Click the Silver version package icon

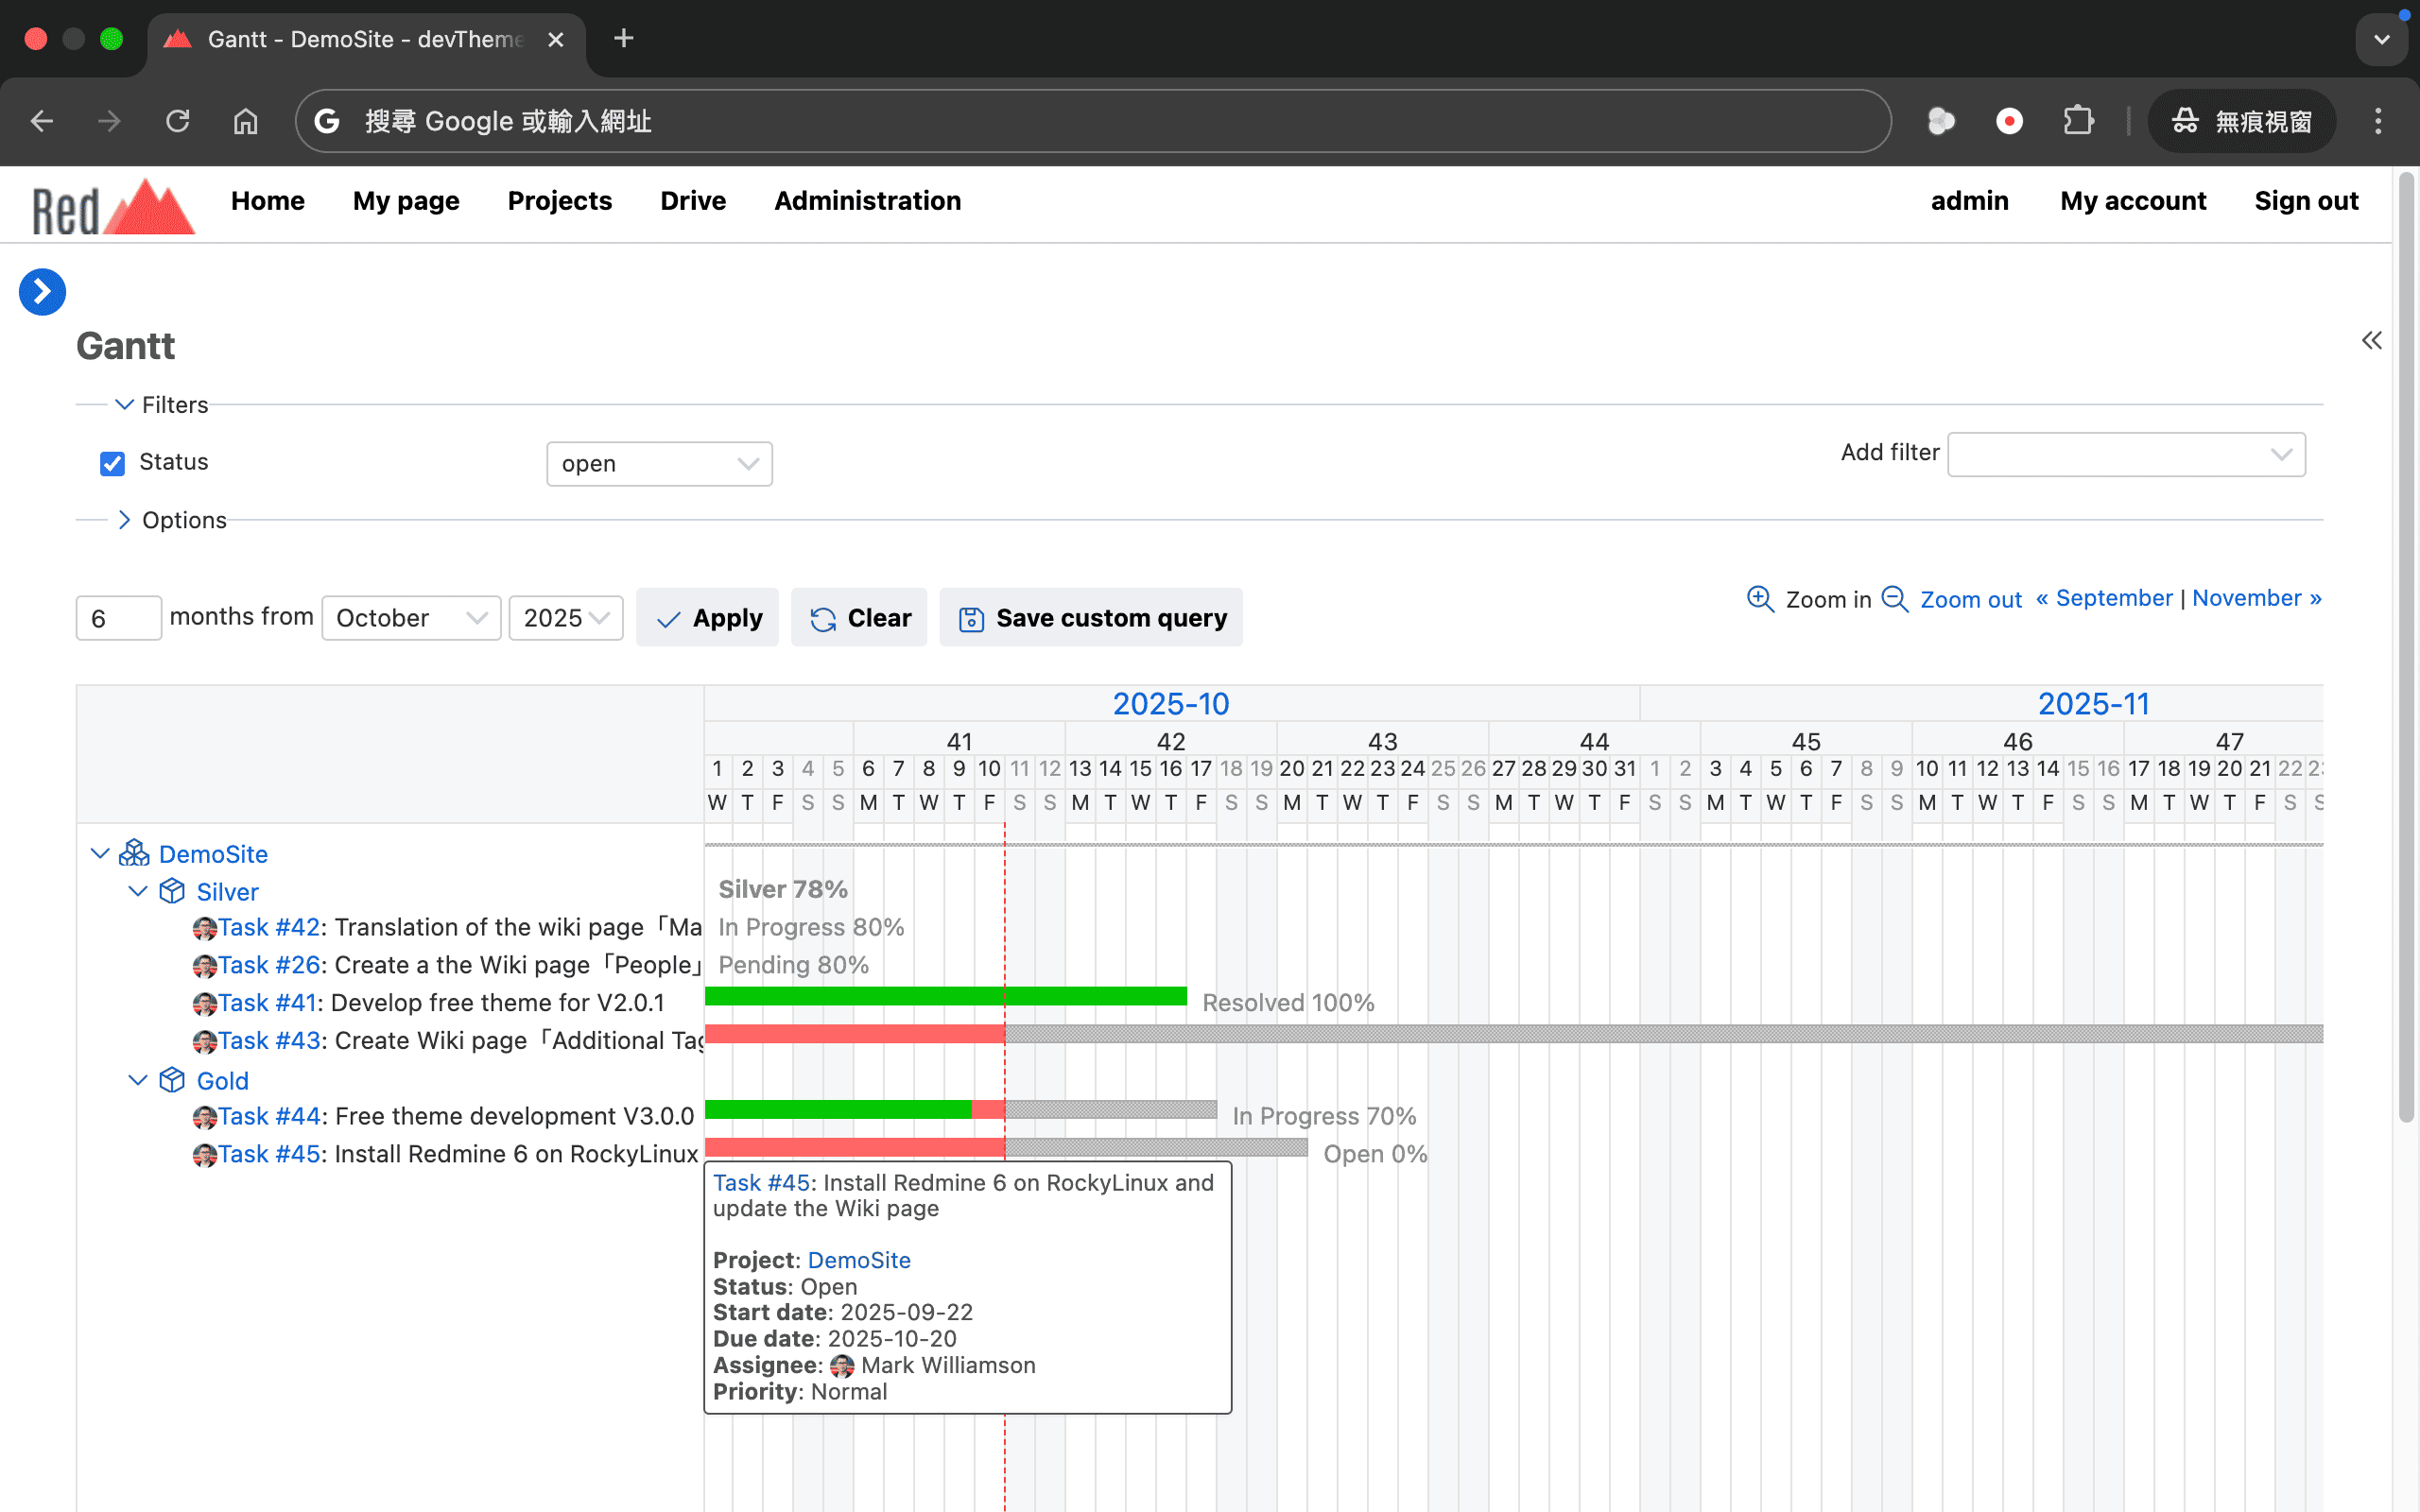(172, 891)
